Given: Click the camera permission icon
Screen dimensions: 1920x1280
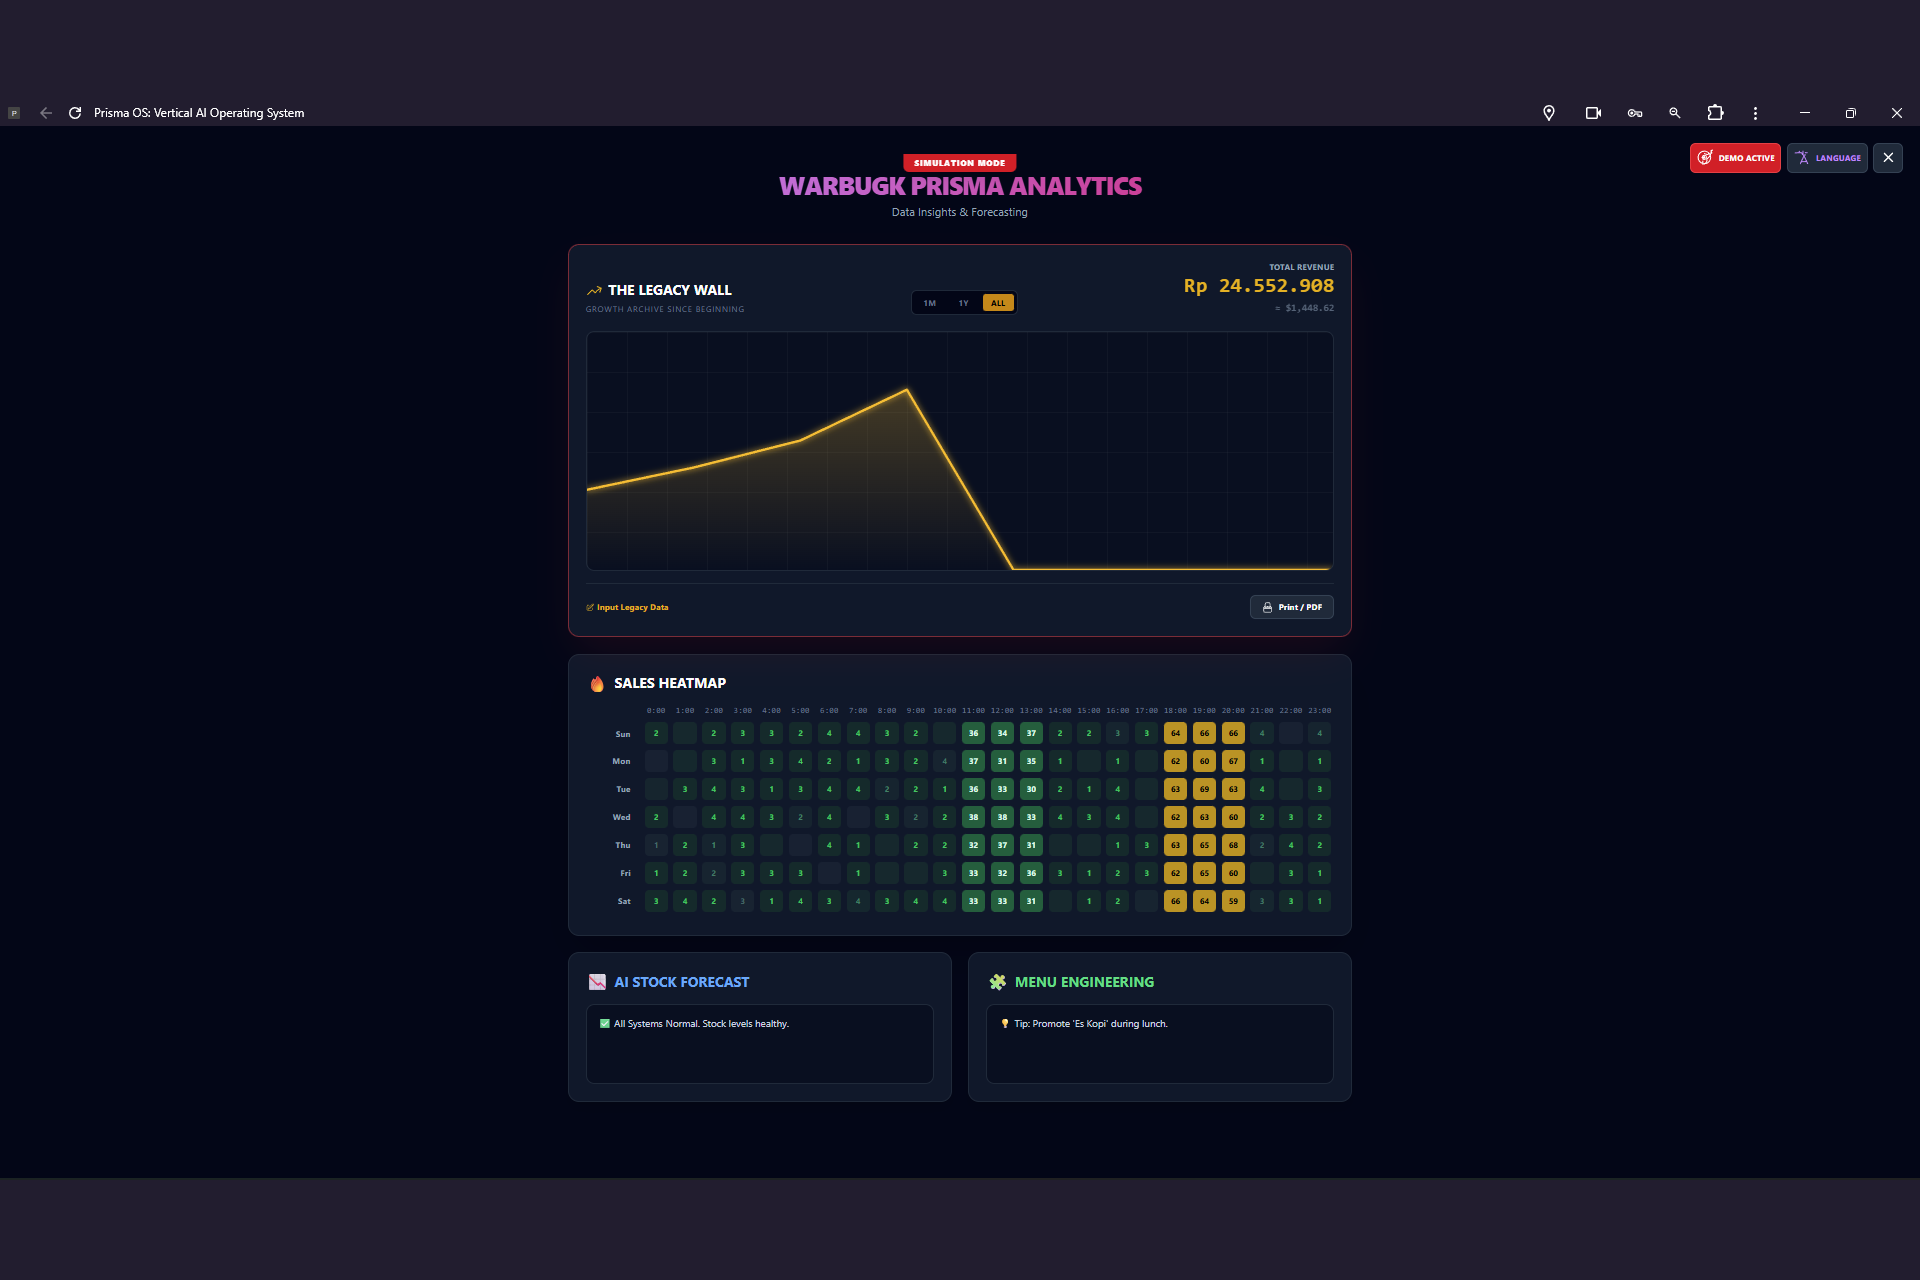Looking at the screenshot, I should (x=1593, y=113).
